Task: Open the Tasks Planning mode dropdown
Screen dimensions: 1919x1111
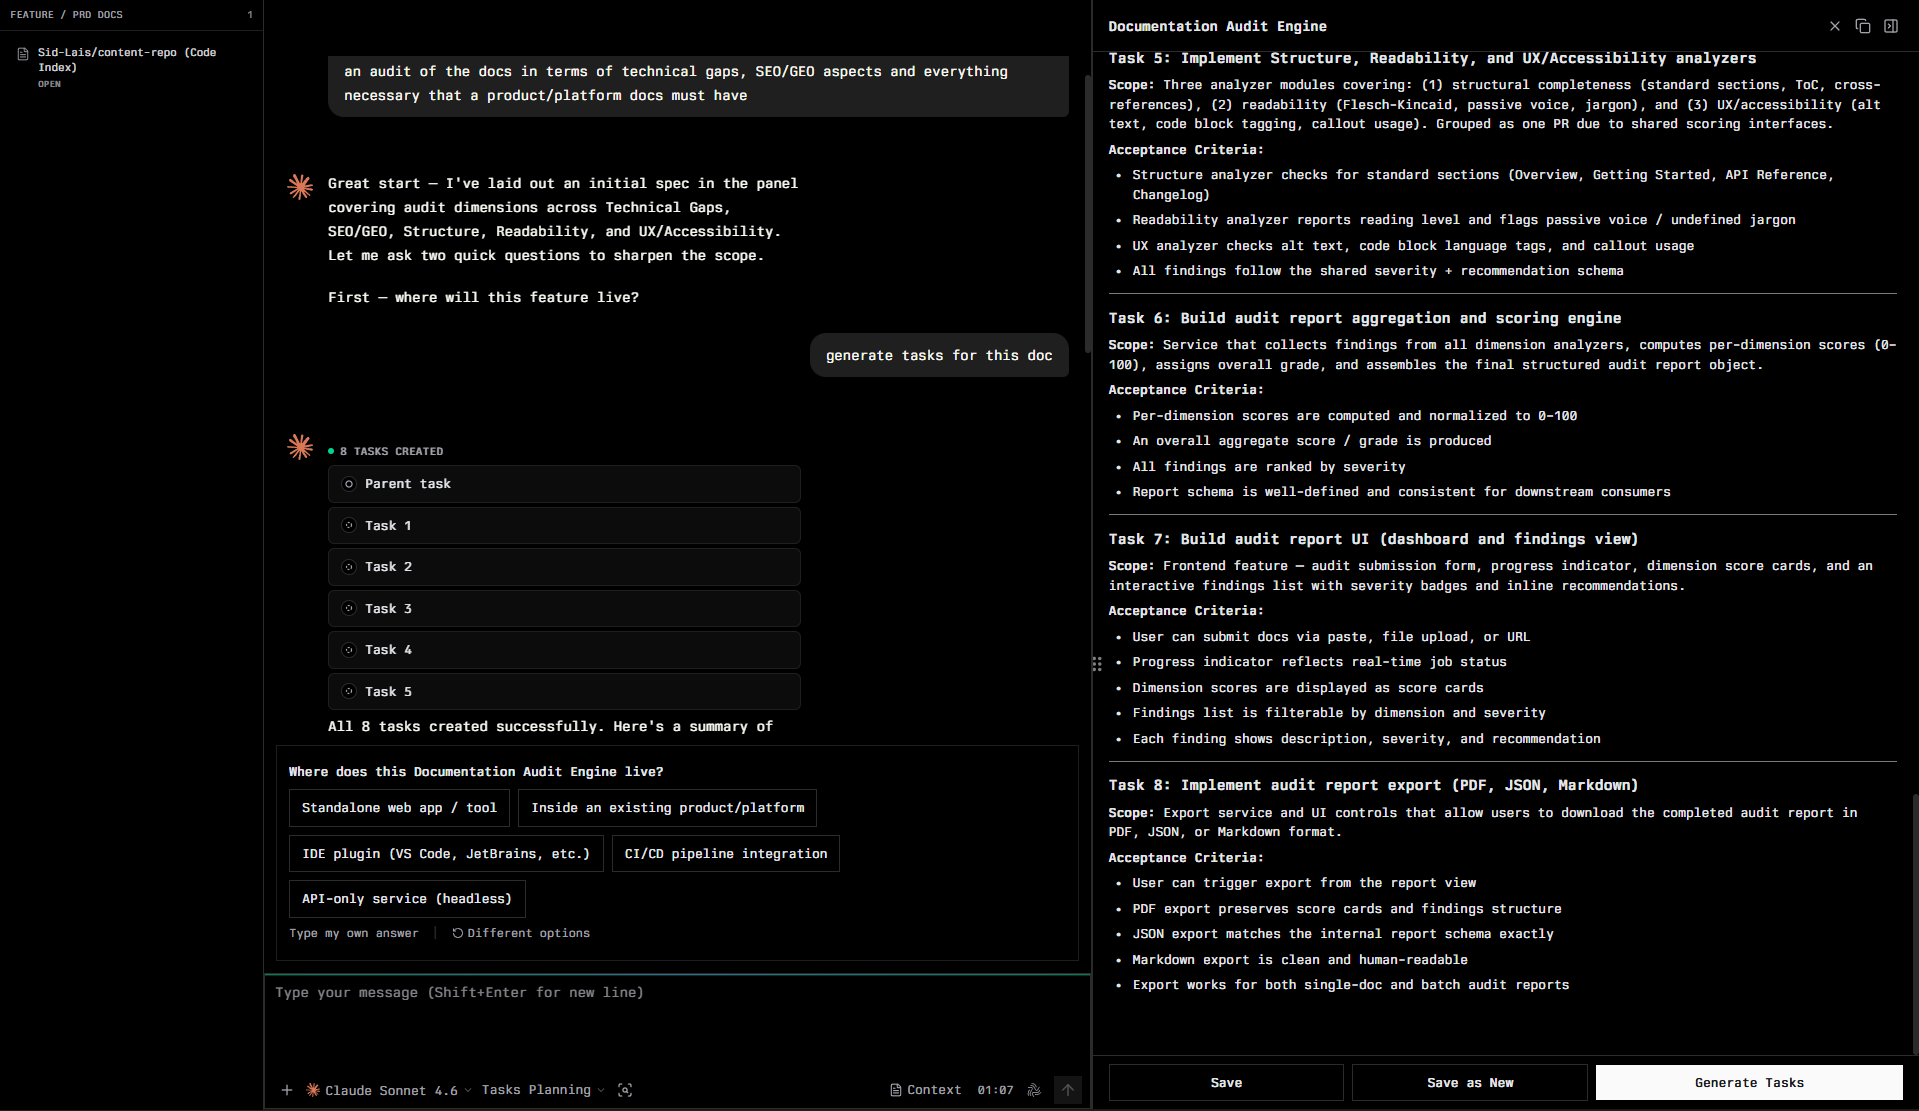Action: (x=543, y=1090)
